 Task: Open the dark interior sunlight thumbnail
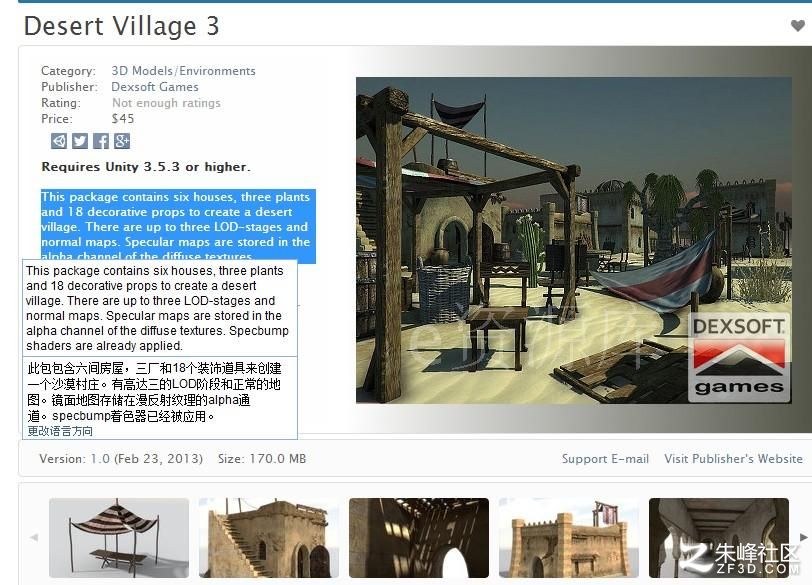click(419, 538)
